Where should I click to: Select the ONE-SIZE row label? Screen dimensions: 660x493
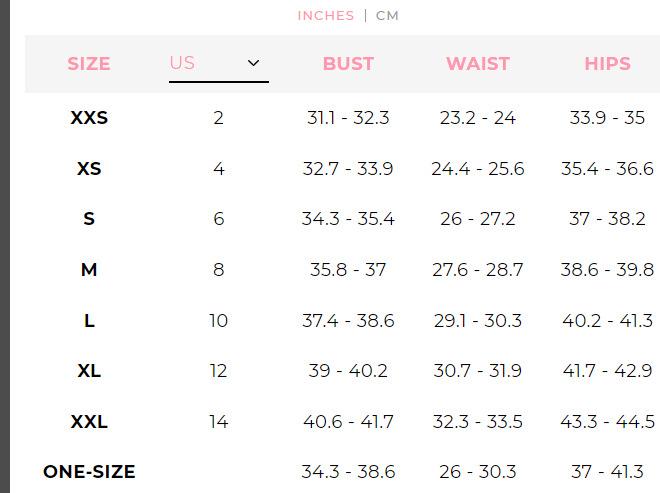click(89, 472)
